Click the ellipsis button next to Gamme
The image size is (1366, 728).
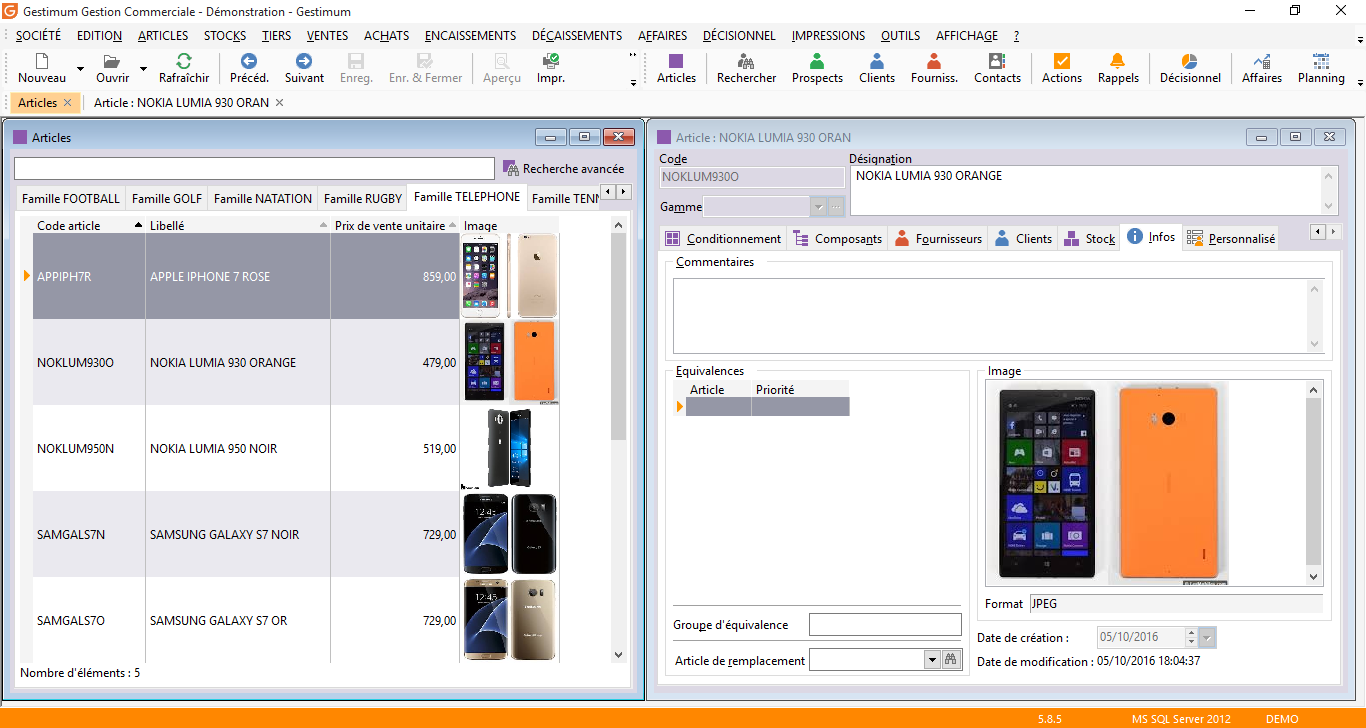(837, 207)
